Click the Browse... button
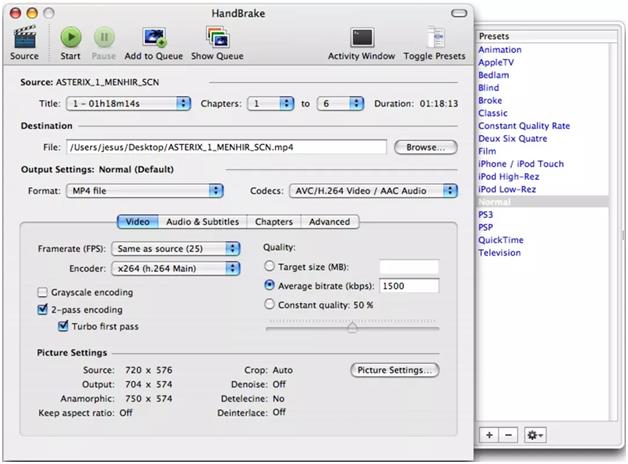 coord(425,147)
